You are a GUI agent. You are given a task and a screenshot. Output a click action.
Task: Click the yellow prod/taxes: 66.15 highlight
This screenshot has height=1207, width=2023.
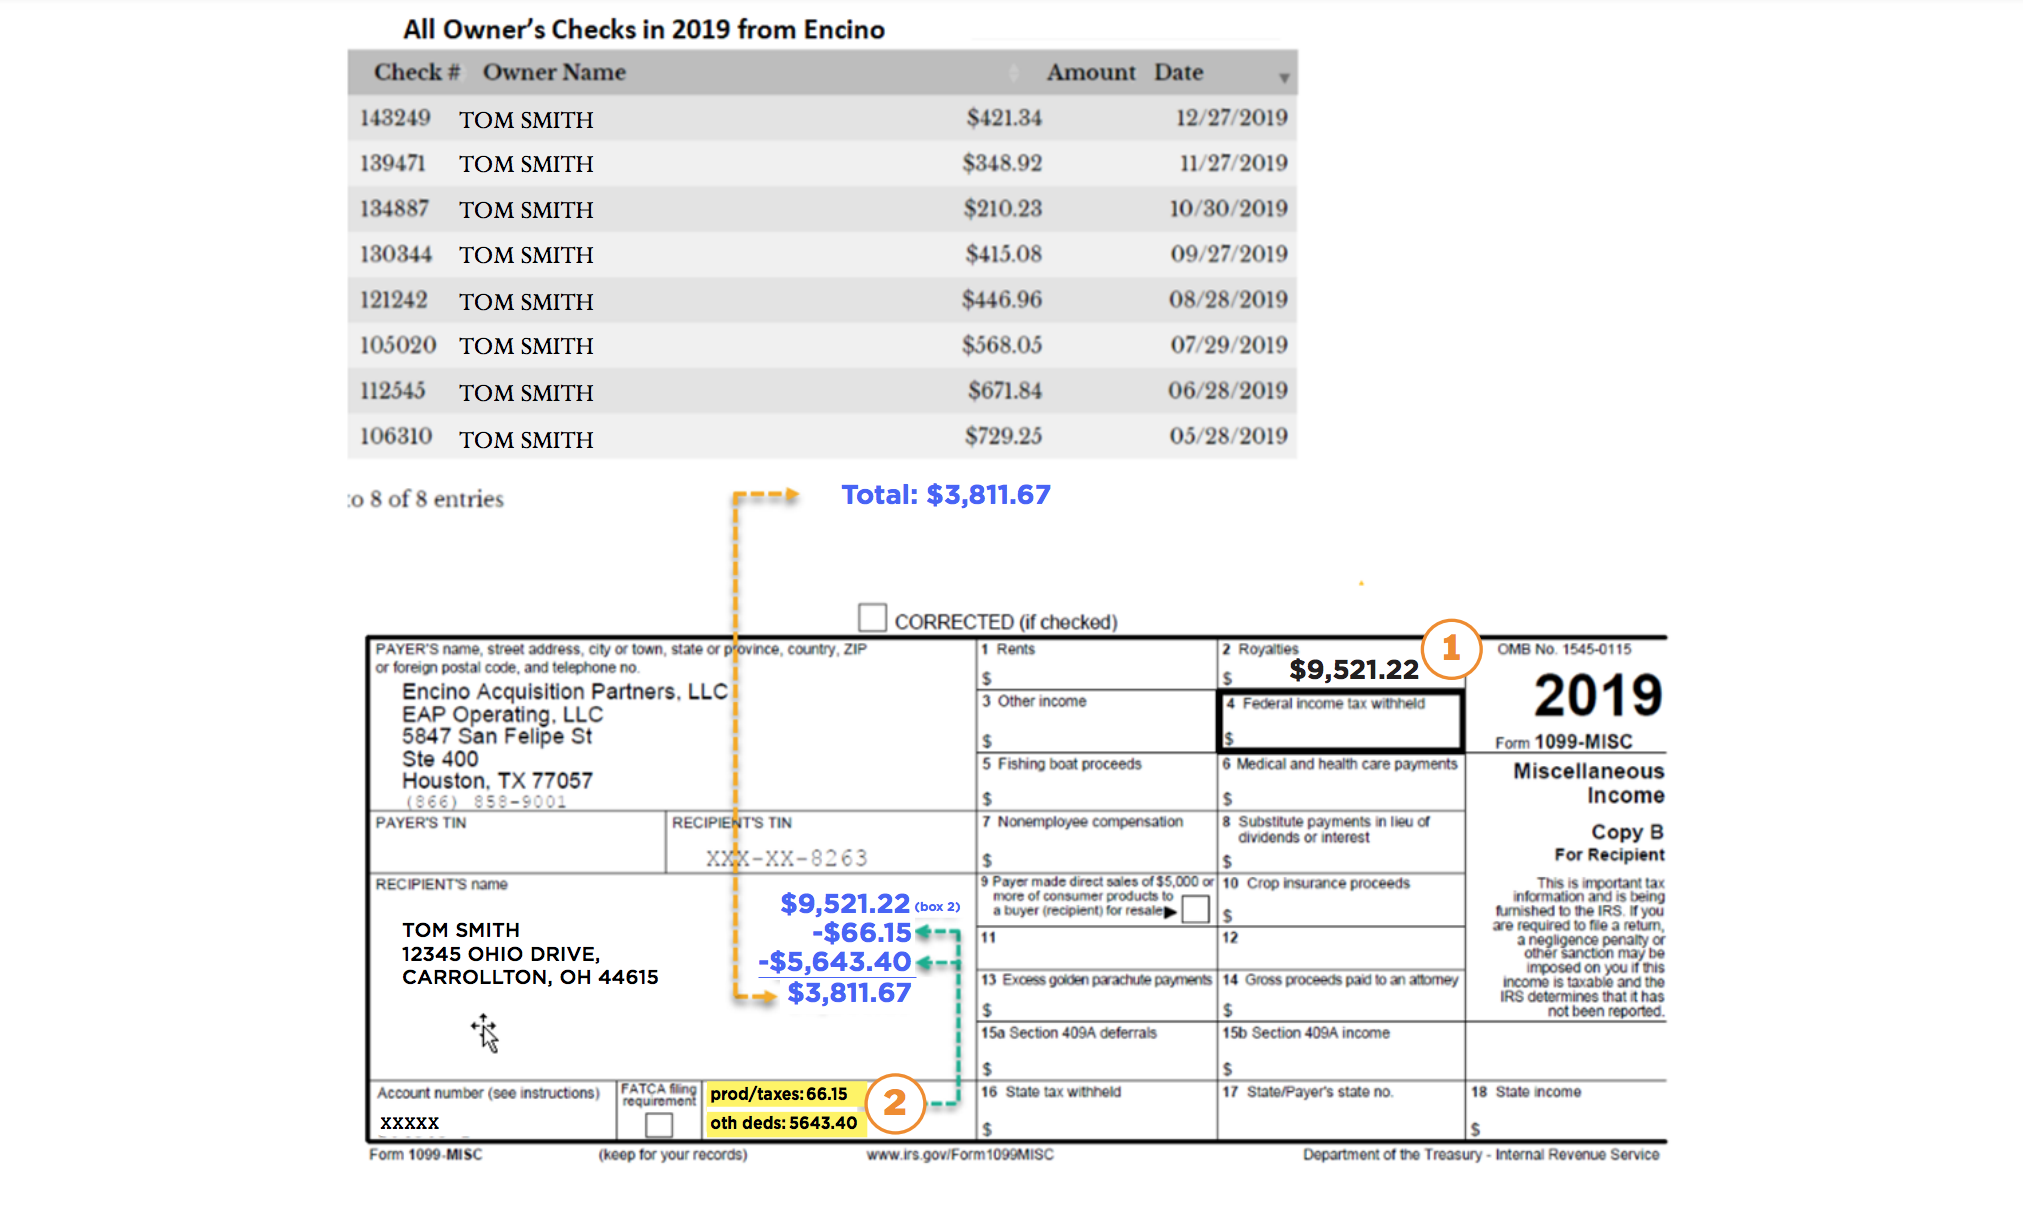click(779, 1094)
